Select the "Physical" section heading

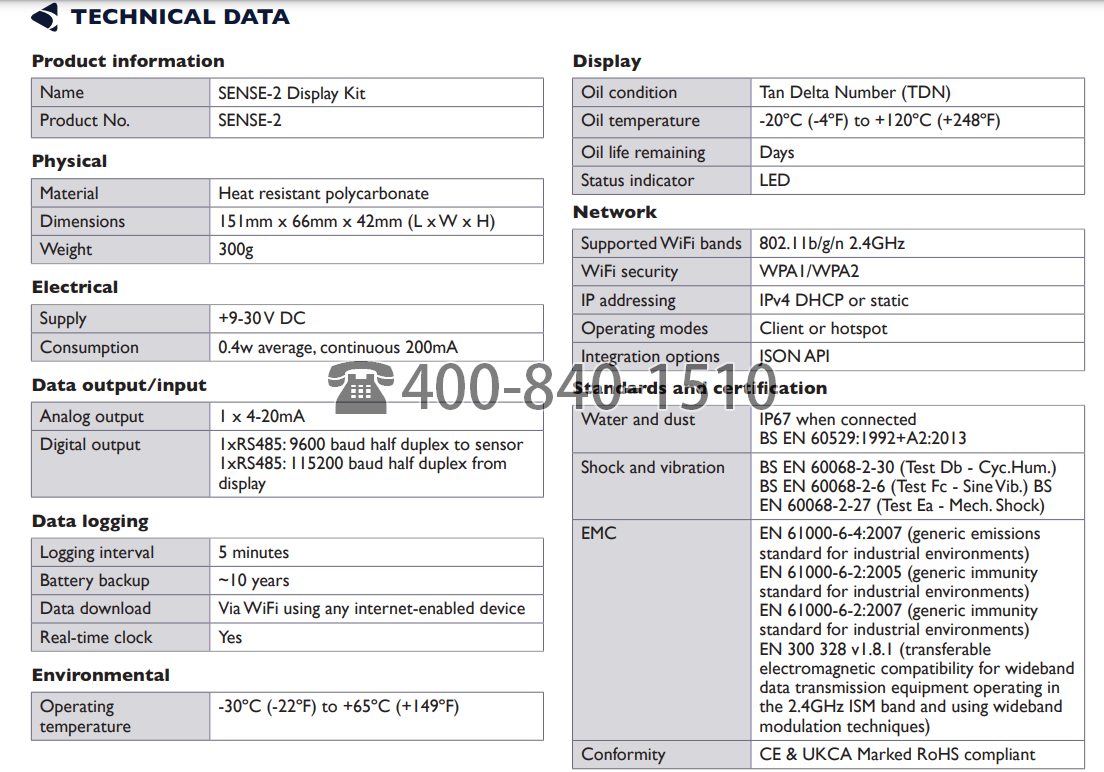69,161
